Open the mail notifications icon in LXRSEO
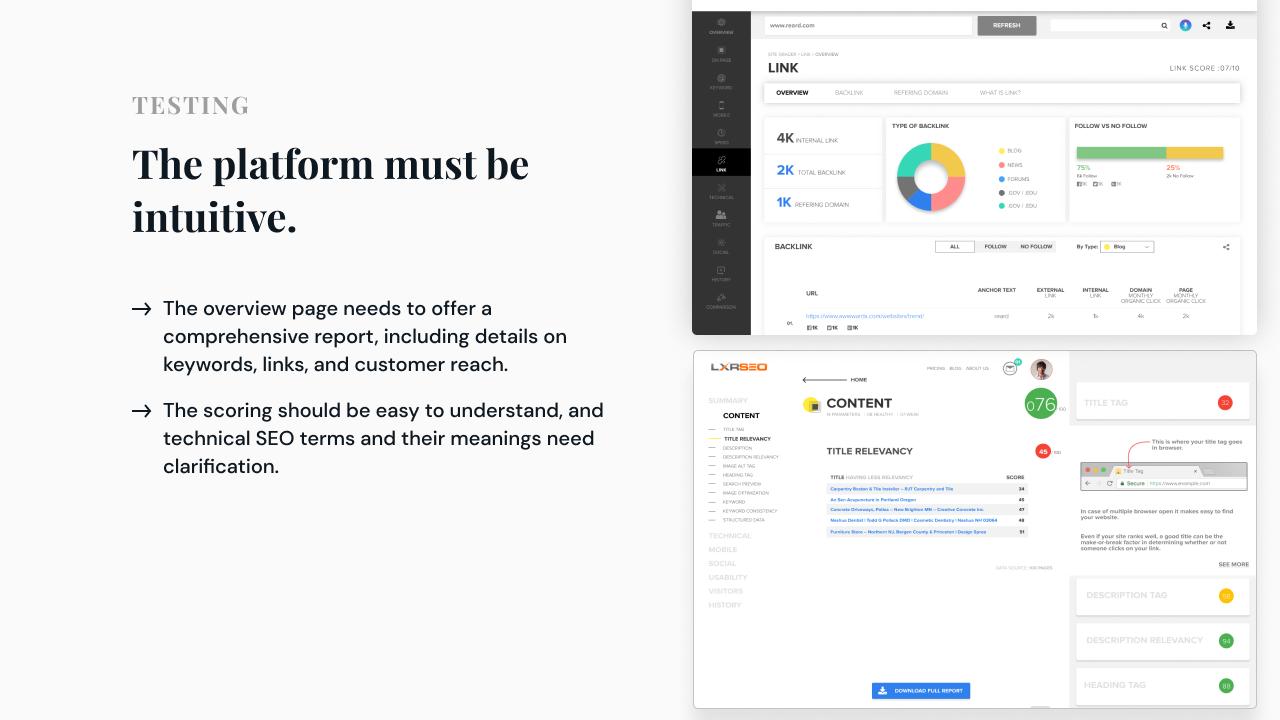 [1010, 368]
